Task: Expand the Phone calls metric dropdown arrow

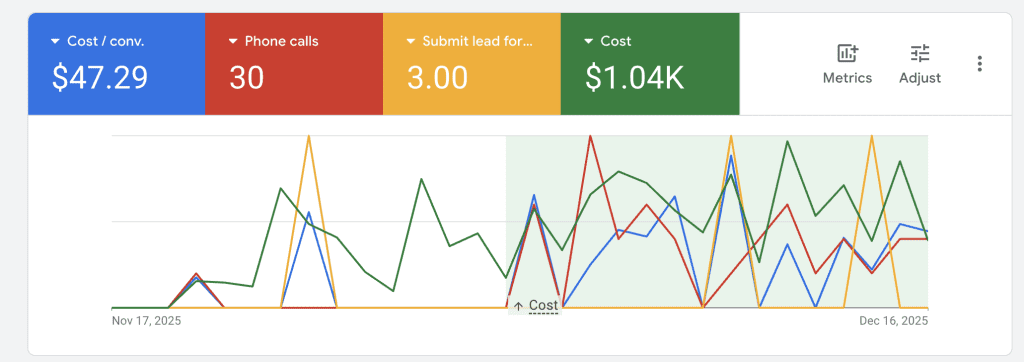Action: point(233,41)
